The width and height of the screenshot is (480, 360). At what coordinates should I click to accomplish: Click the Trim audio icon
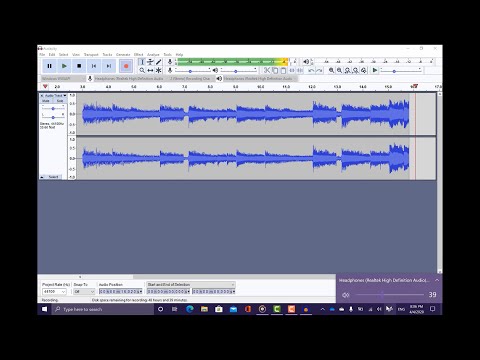[x=292, y=70]
